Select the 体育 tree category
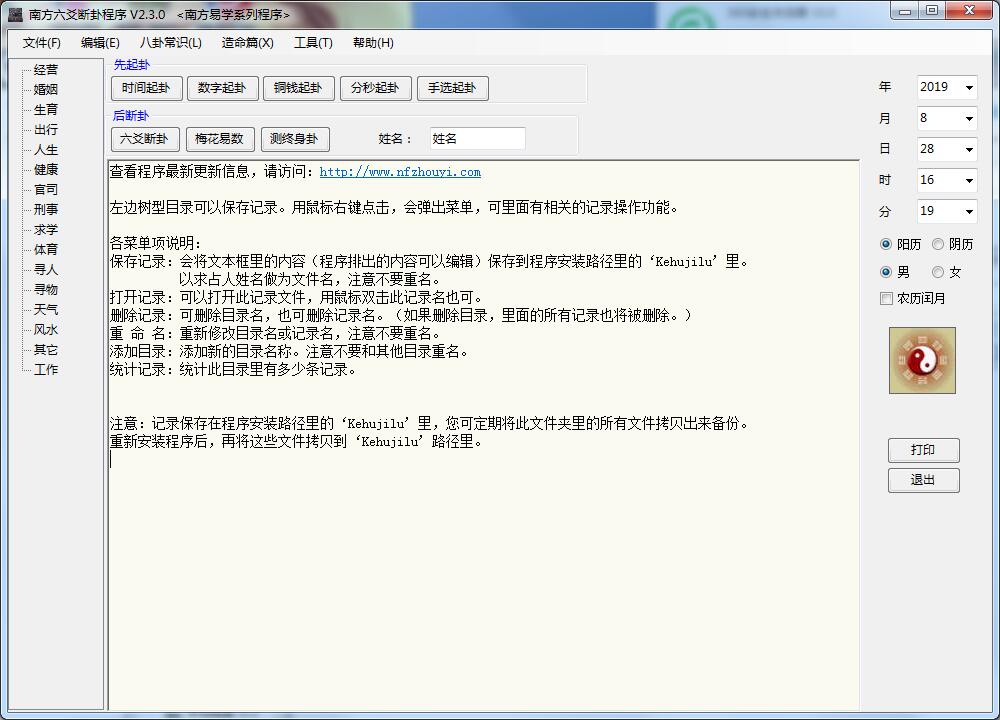 [x=45, y=249]
